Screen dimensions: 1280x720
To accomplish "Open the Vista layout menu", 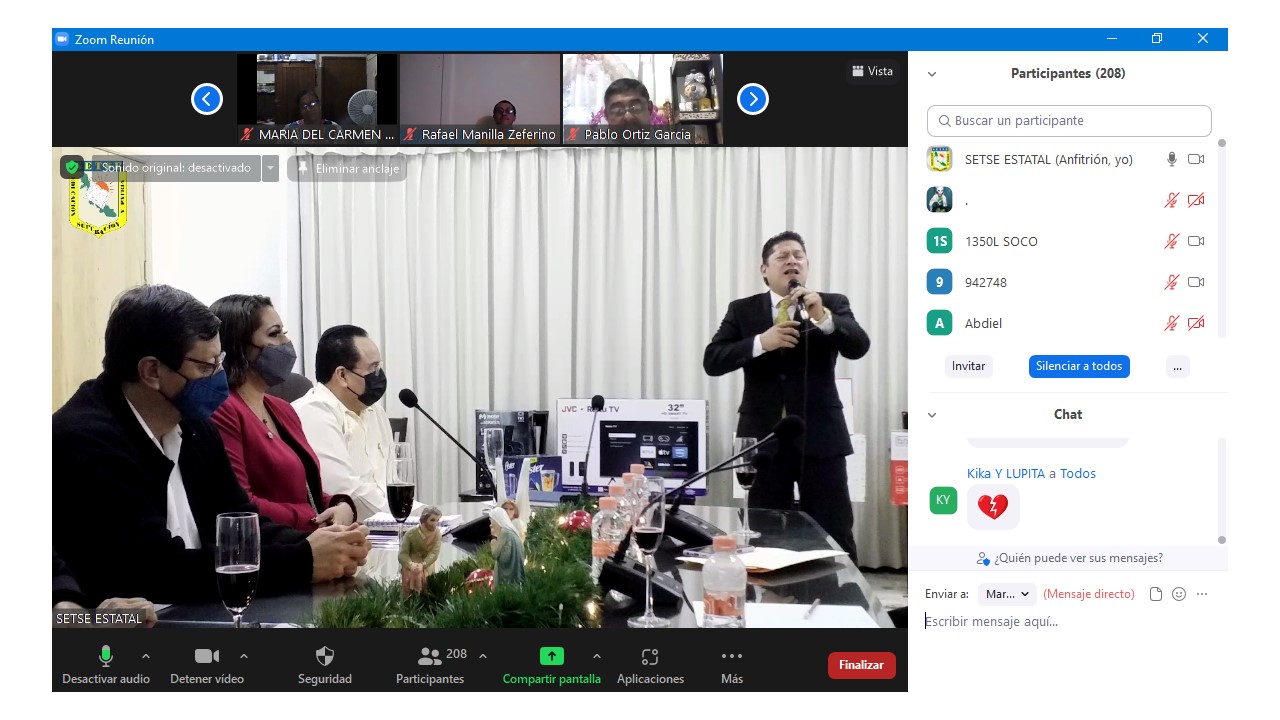I will click(x=872, y=71).
